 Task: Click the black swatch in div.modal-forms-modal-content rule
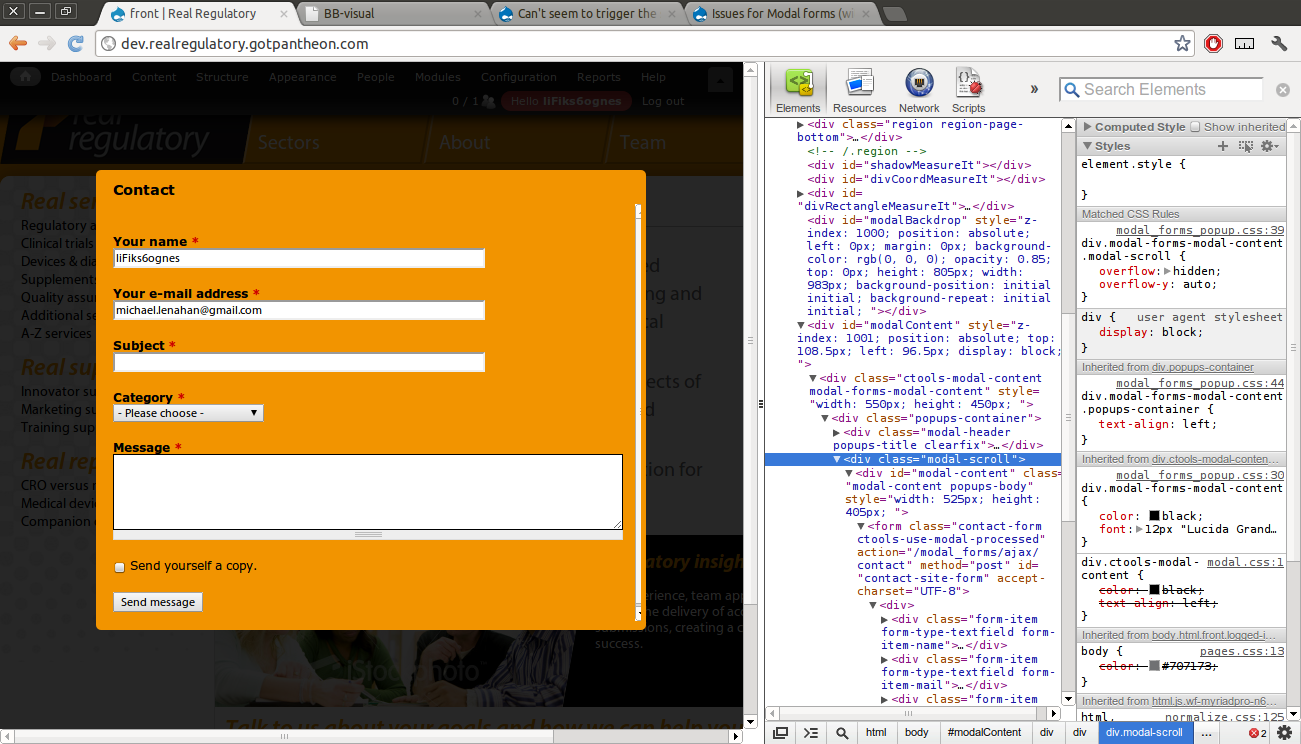(1154, 516)
